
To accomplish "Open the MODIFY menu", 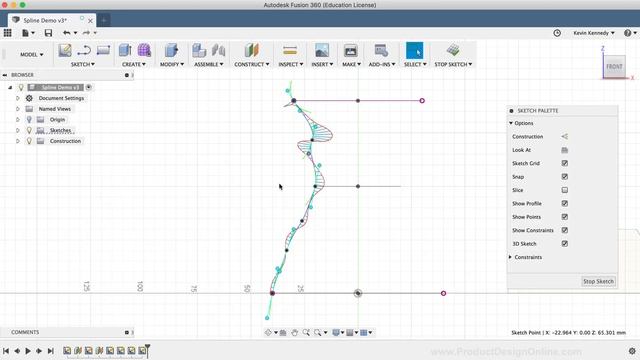I will point(172,64).
